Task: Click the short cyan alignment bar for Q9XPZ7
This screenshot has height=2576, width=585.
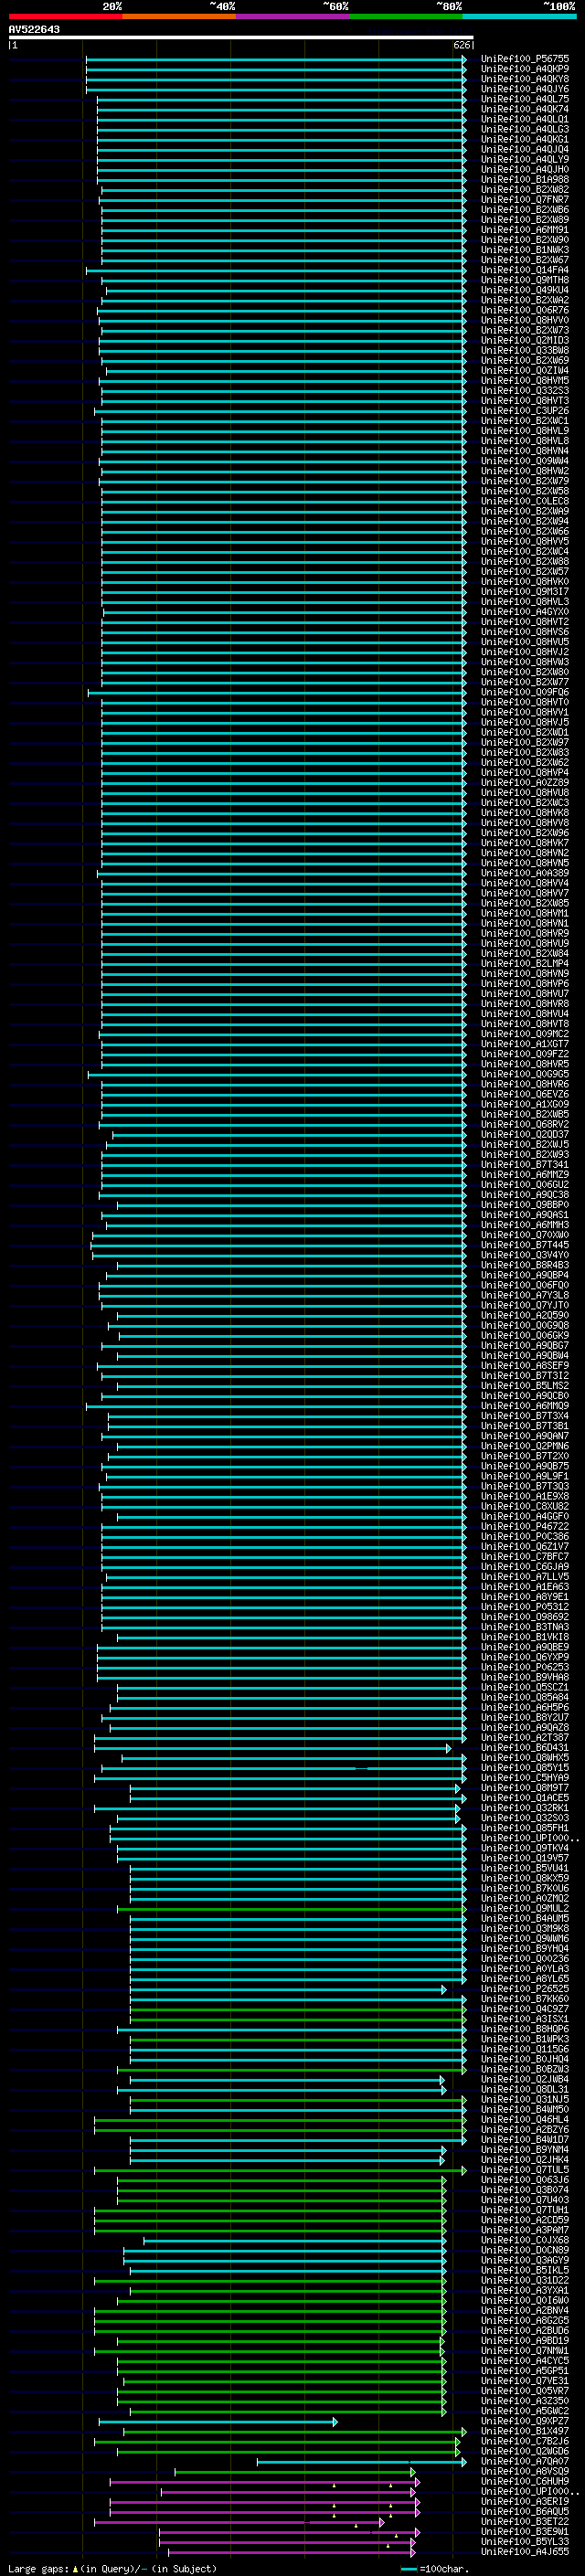Action: [x=218, y=2422]
